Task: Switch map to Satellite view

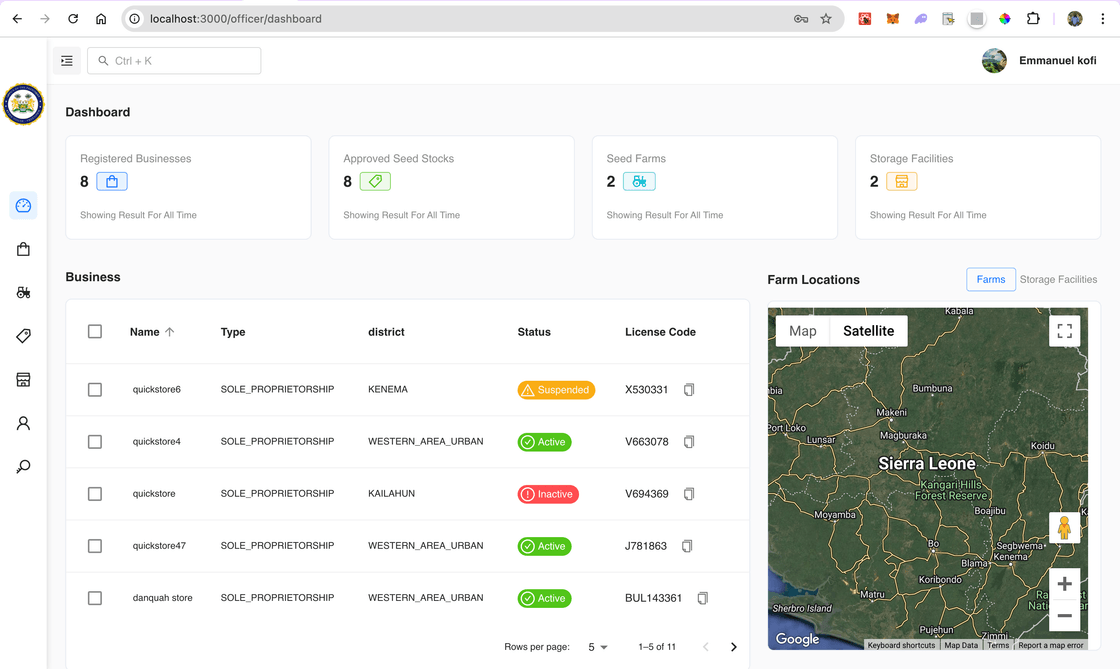Action: pos(869,331)
